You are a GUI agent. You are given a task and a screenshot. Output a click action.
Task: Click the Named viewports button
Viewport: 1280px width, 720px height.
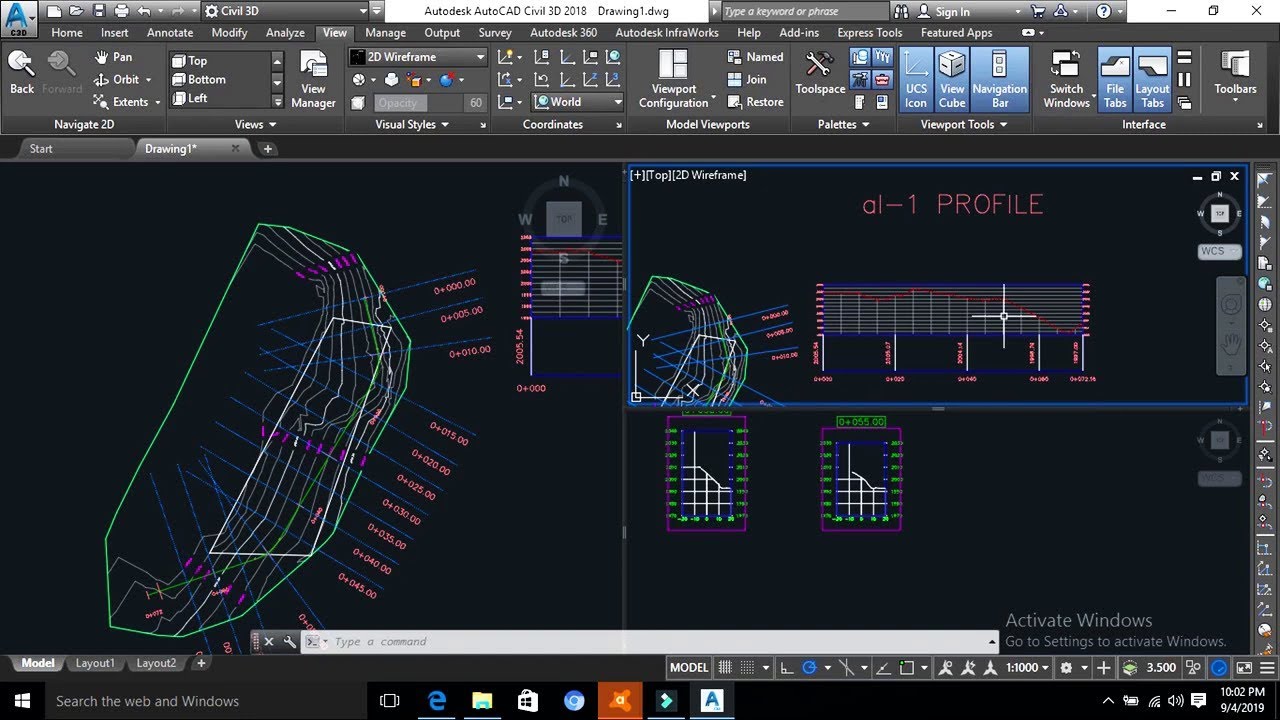pyautogui.click(x=755, y=57)
